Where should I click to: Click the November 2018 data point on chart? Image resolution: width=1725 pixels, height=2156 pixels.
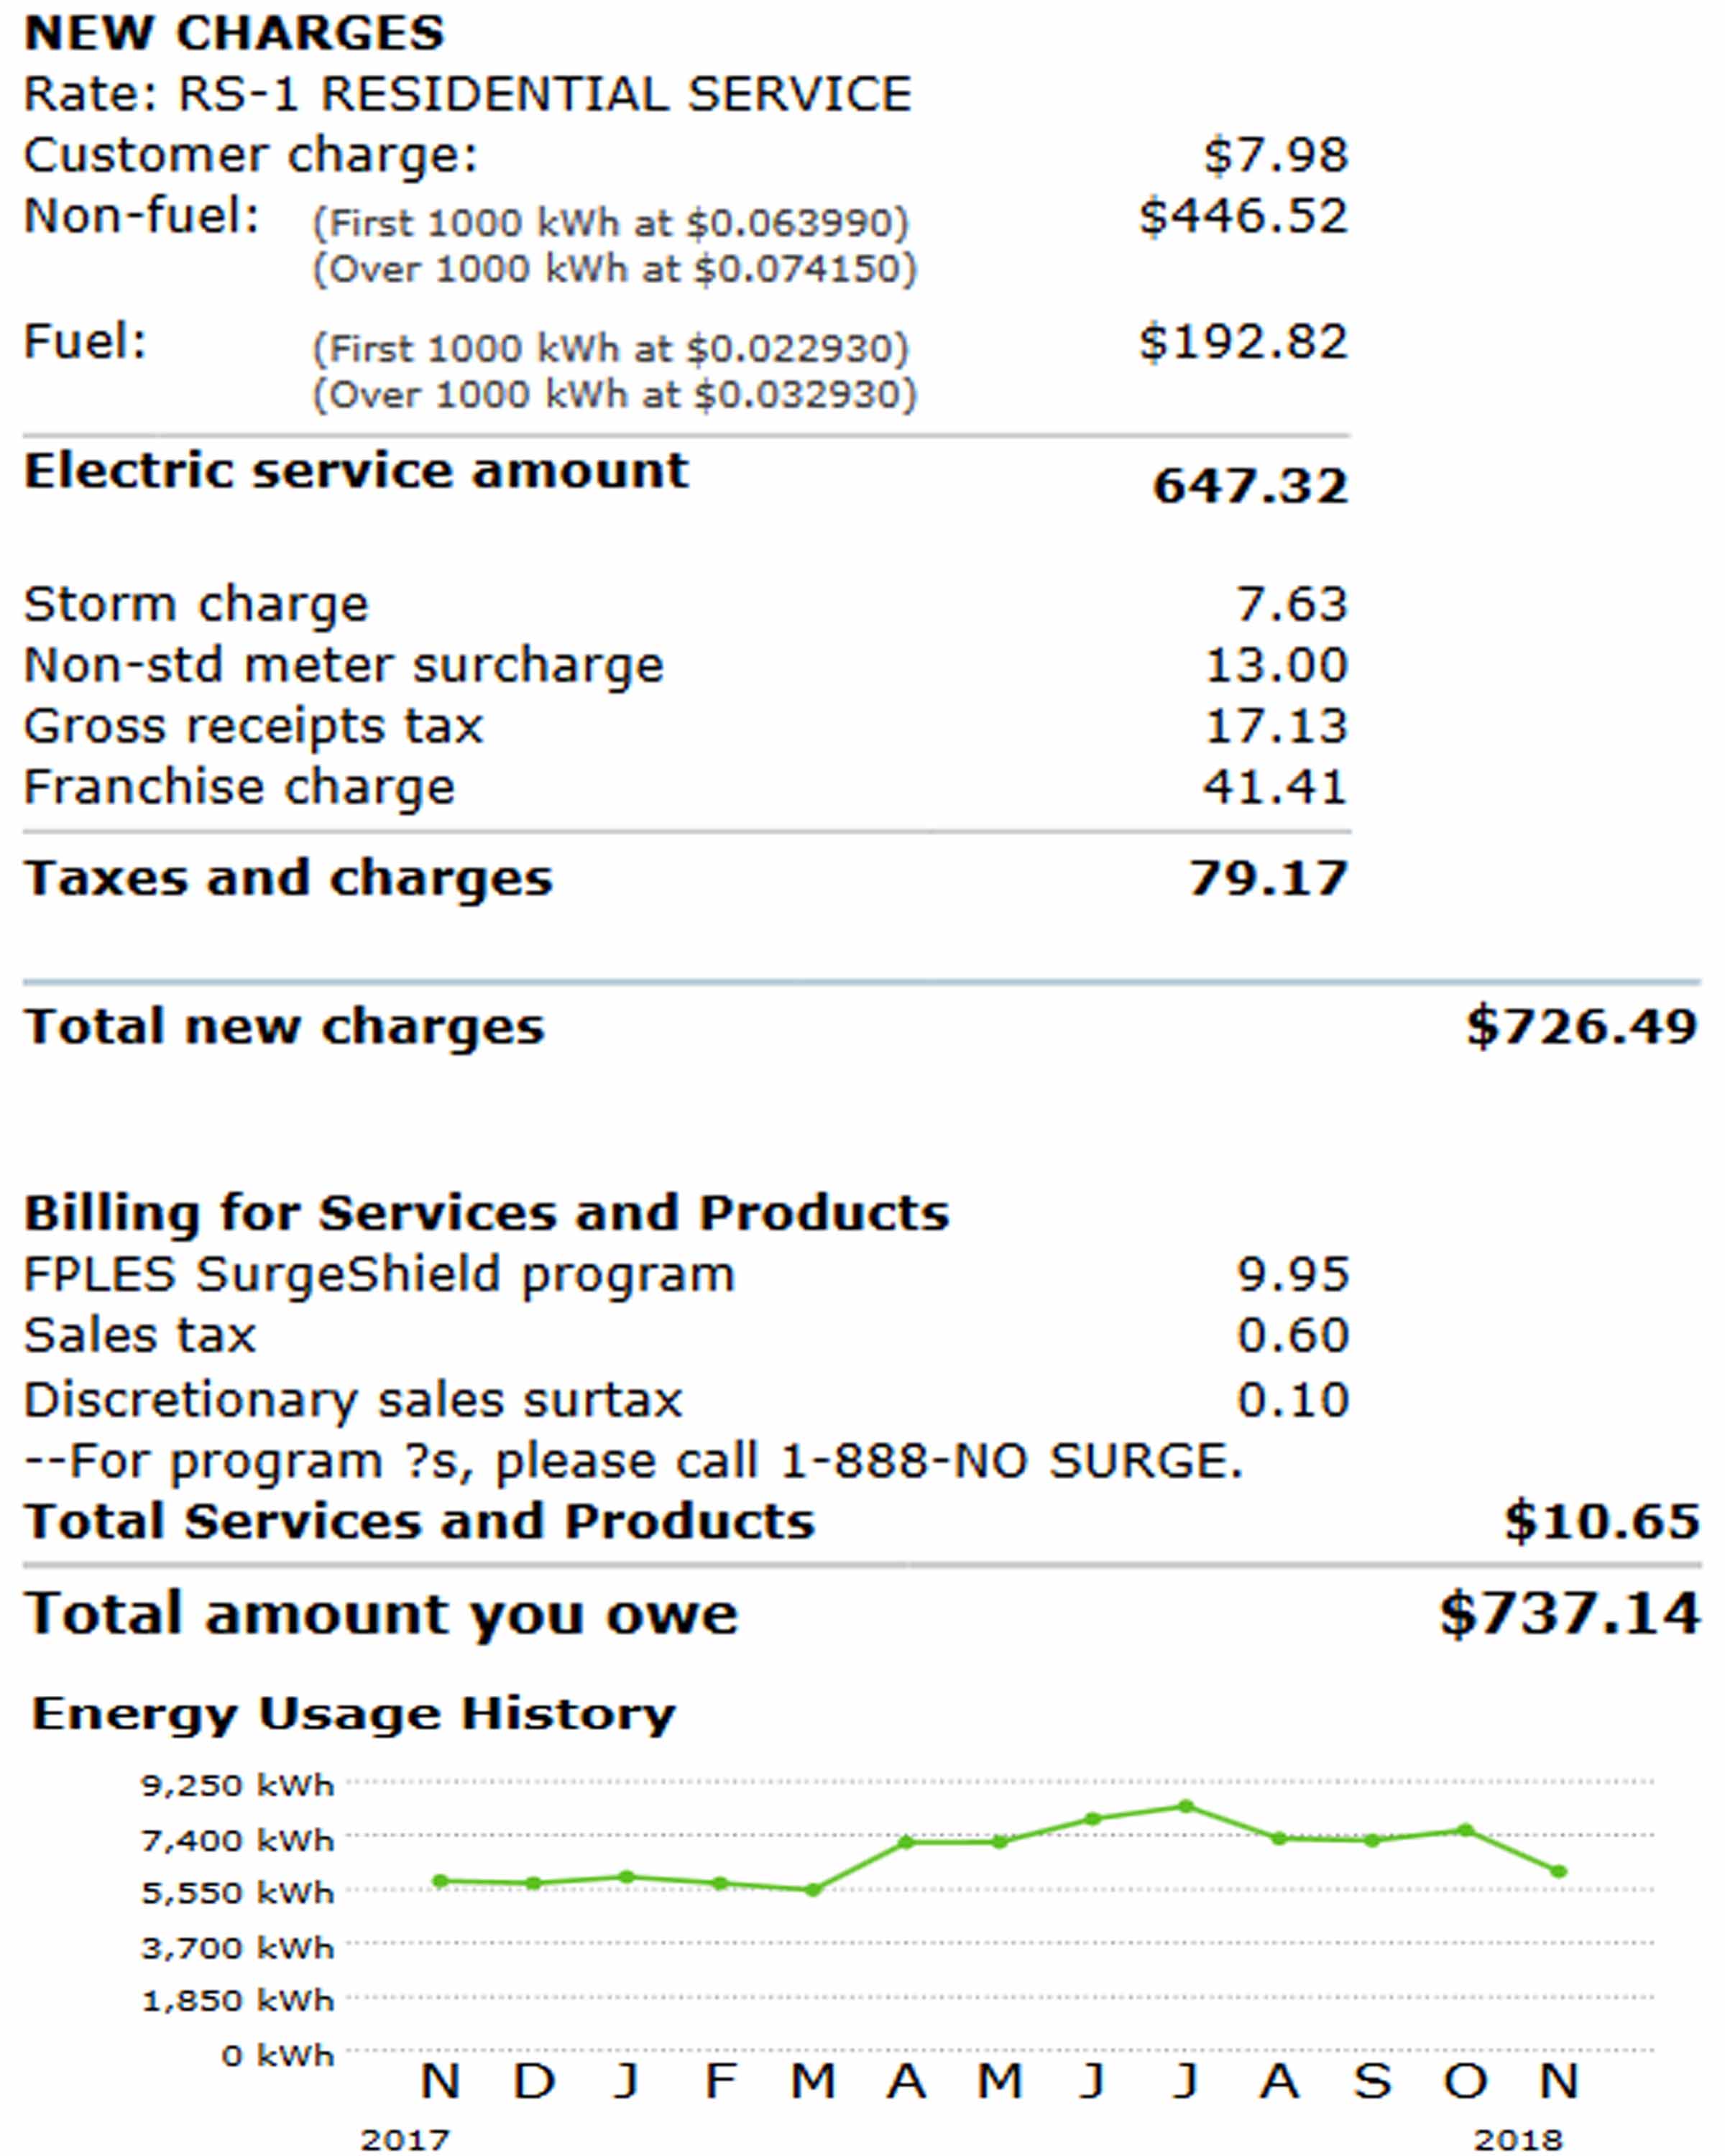pos(1559,1871)
